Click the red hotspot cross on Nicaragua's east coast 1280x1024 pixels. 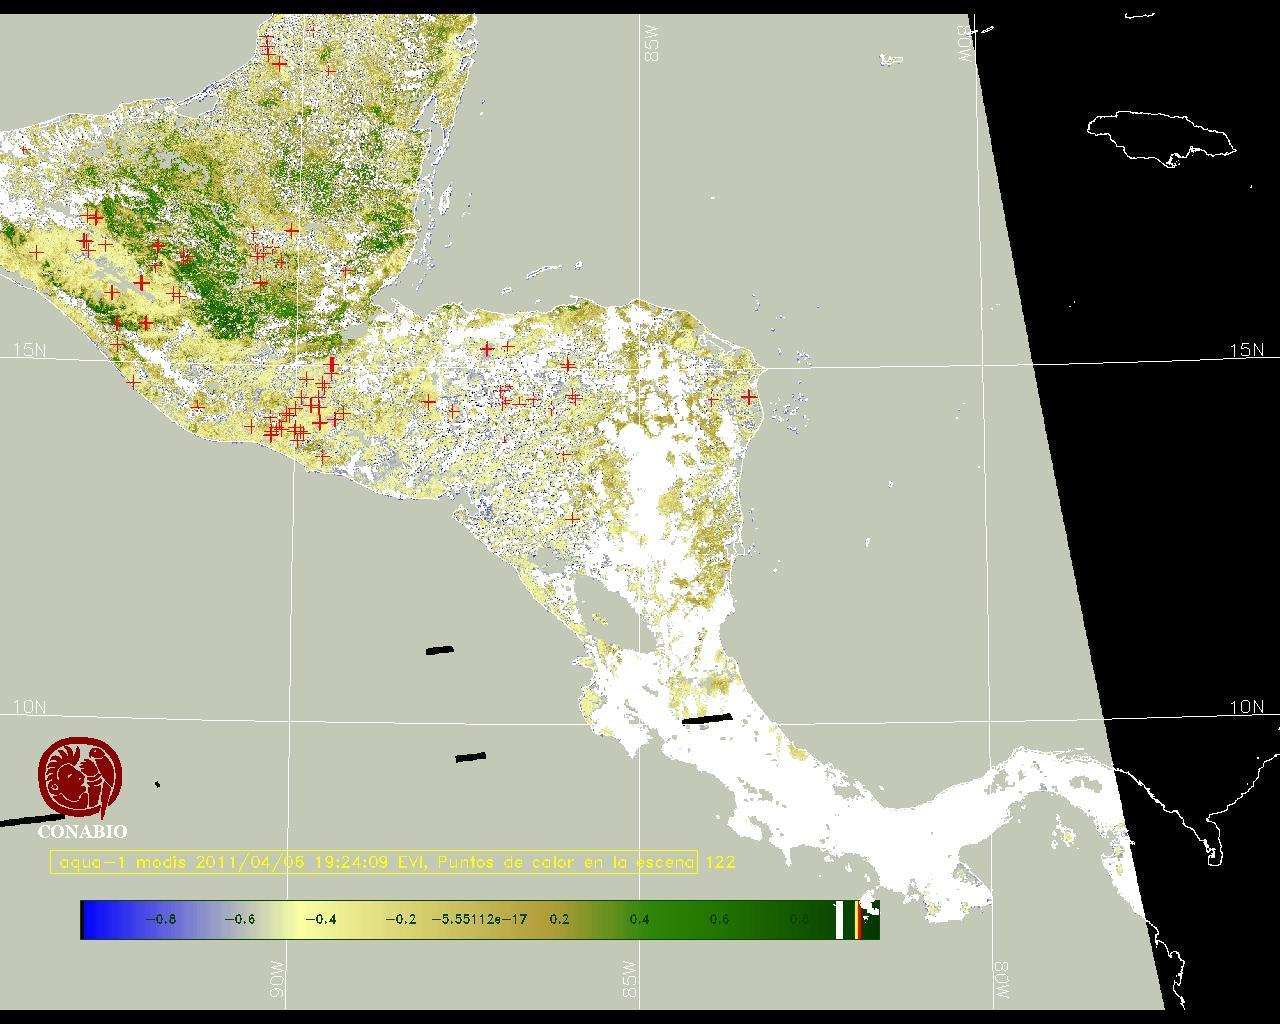pos(749,397)
